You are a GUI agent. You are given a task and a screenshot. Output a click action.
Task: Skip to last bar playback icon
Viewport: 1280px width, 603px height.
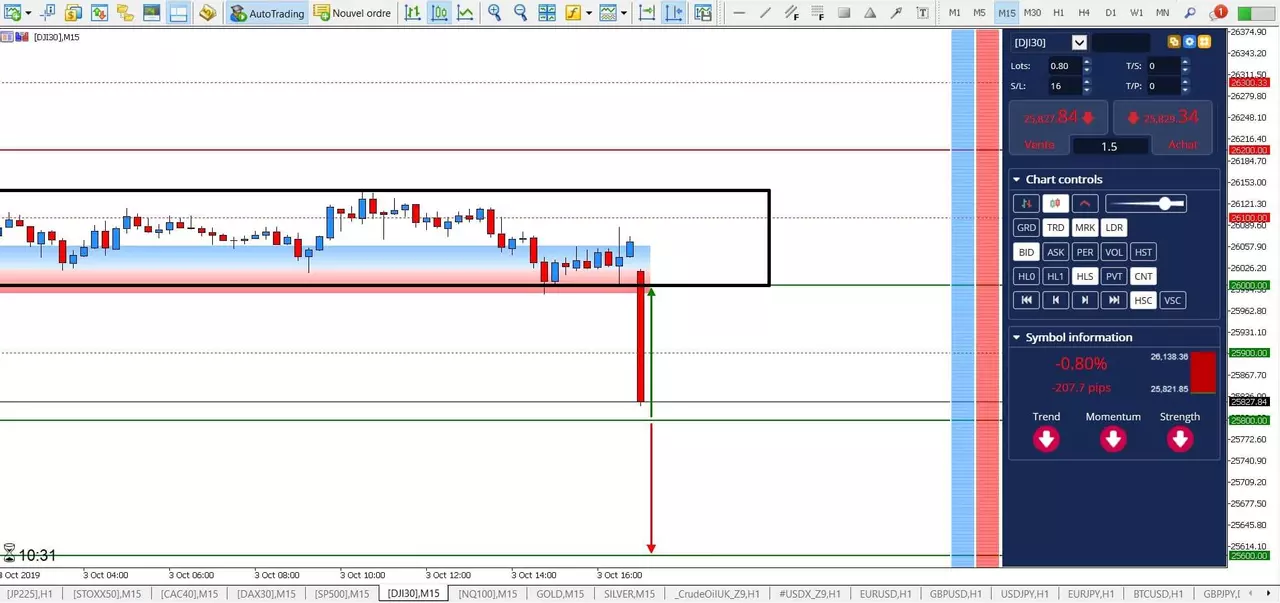[x=1114, y=300]
